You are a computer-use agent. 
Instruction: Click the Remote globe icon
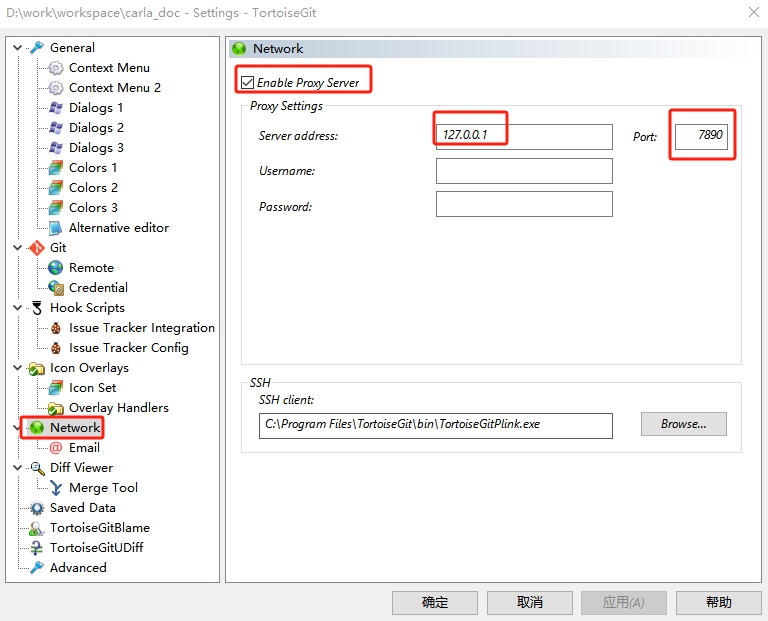[56, 268]
